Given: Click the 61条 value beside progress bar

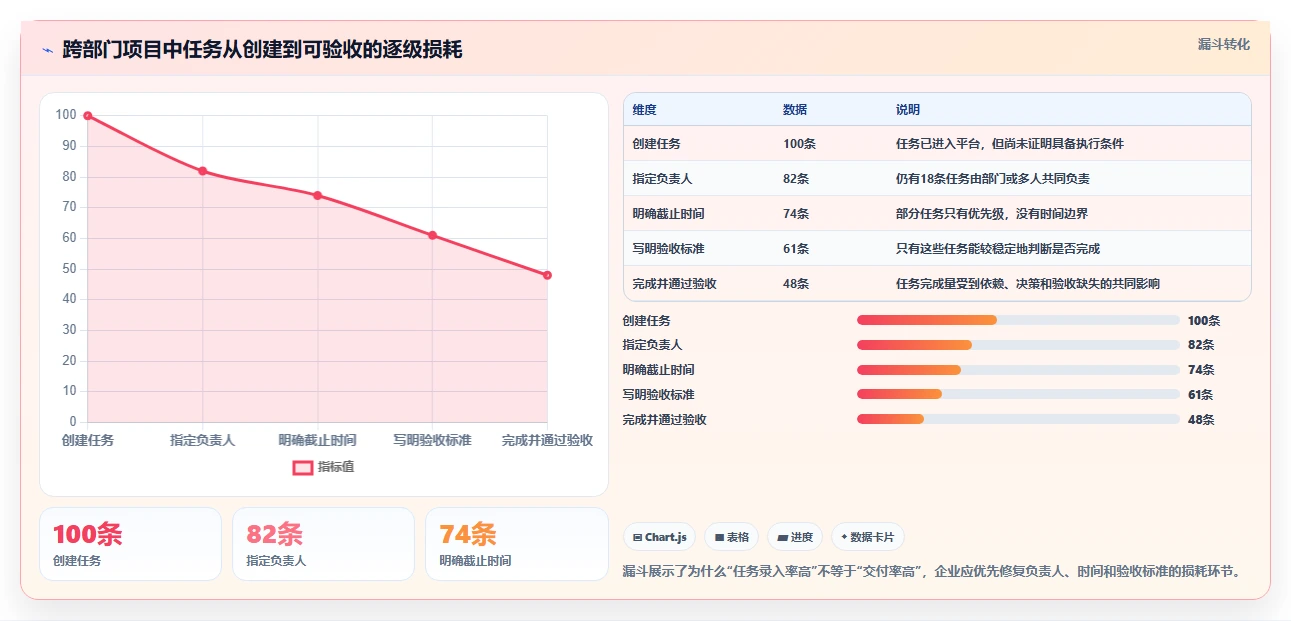Looking at the screenshot, I should pyautogui.click(x=1201, y=395).
